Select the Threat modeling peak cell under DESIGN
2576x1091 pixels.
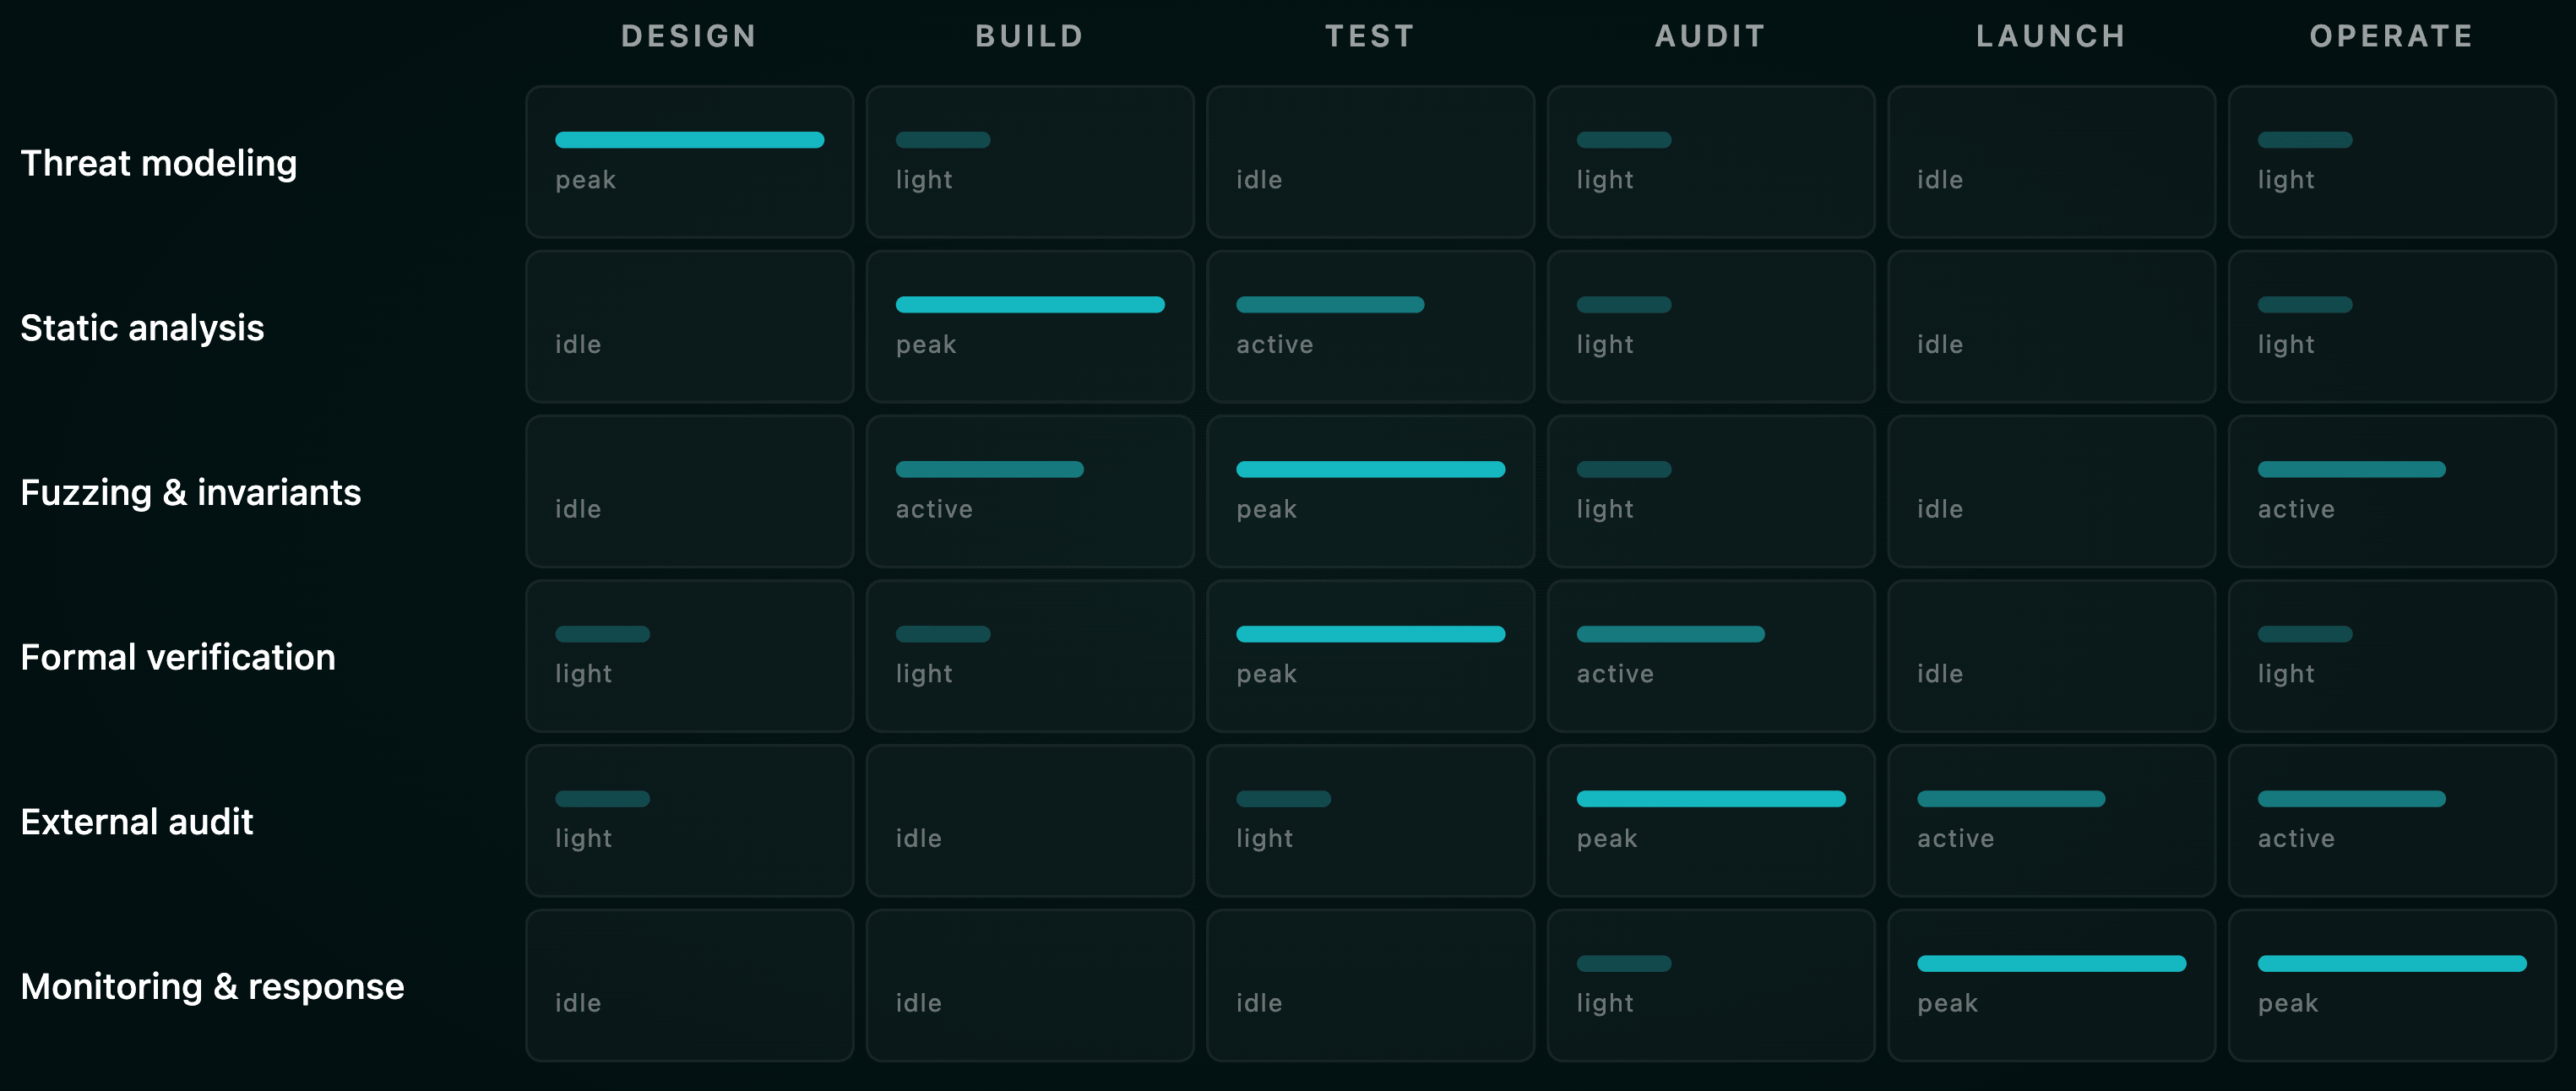[x=689, y=161]
